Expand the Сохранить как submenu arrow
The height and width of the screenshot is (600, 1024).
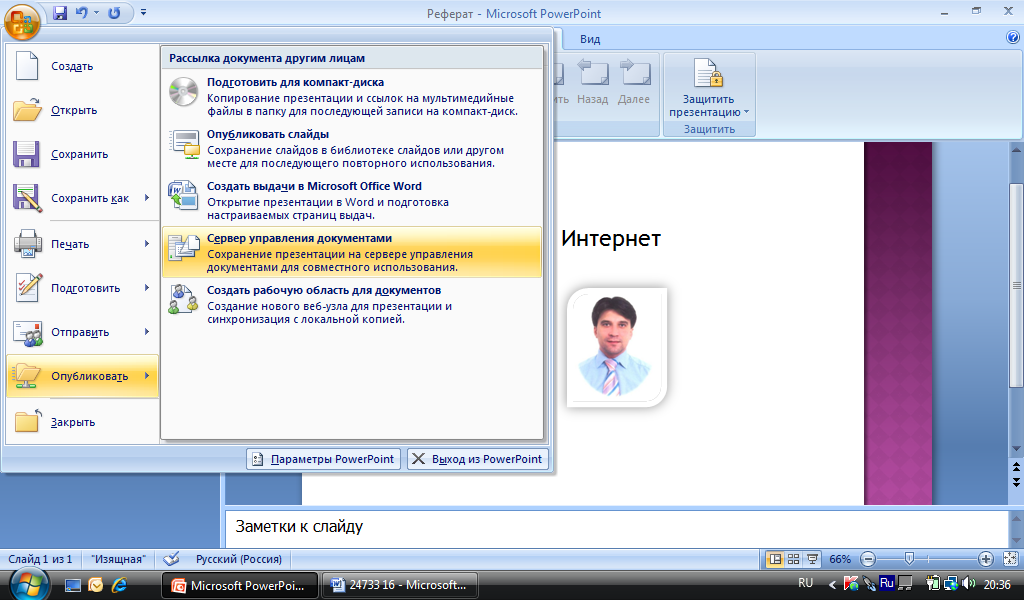[x=148, y=198]
